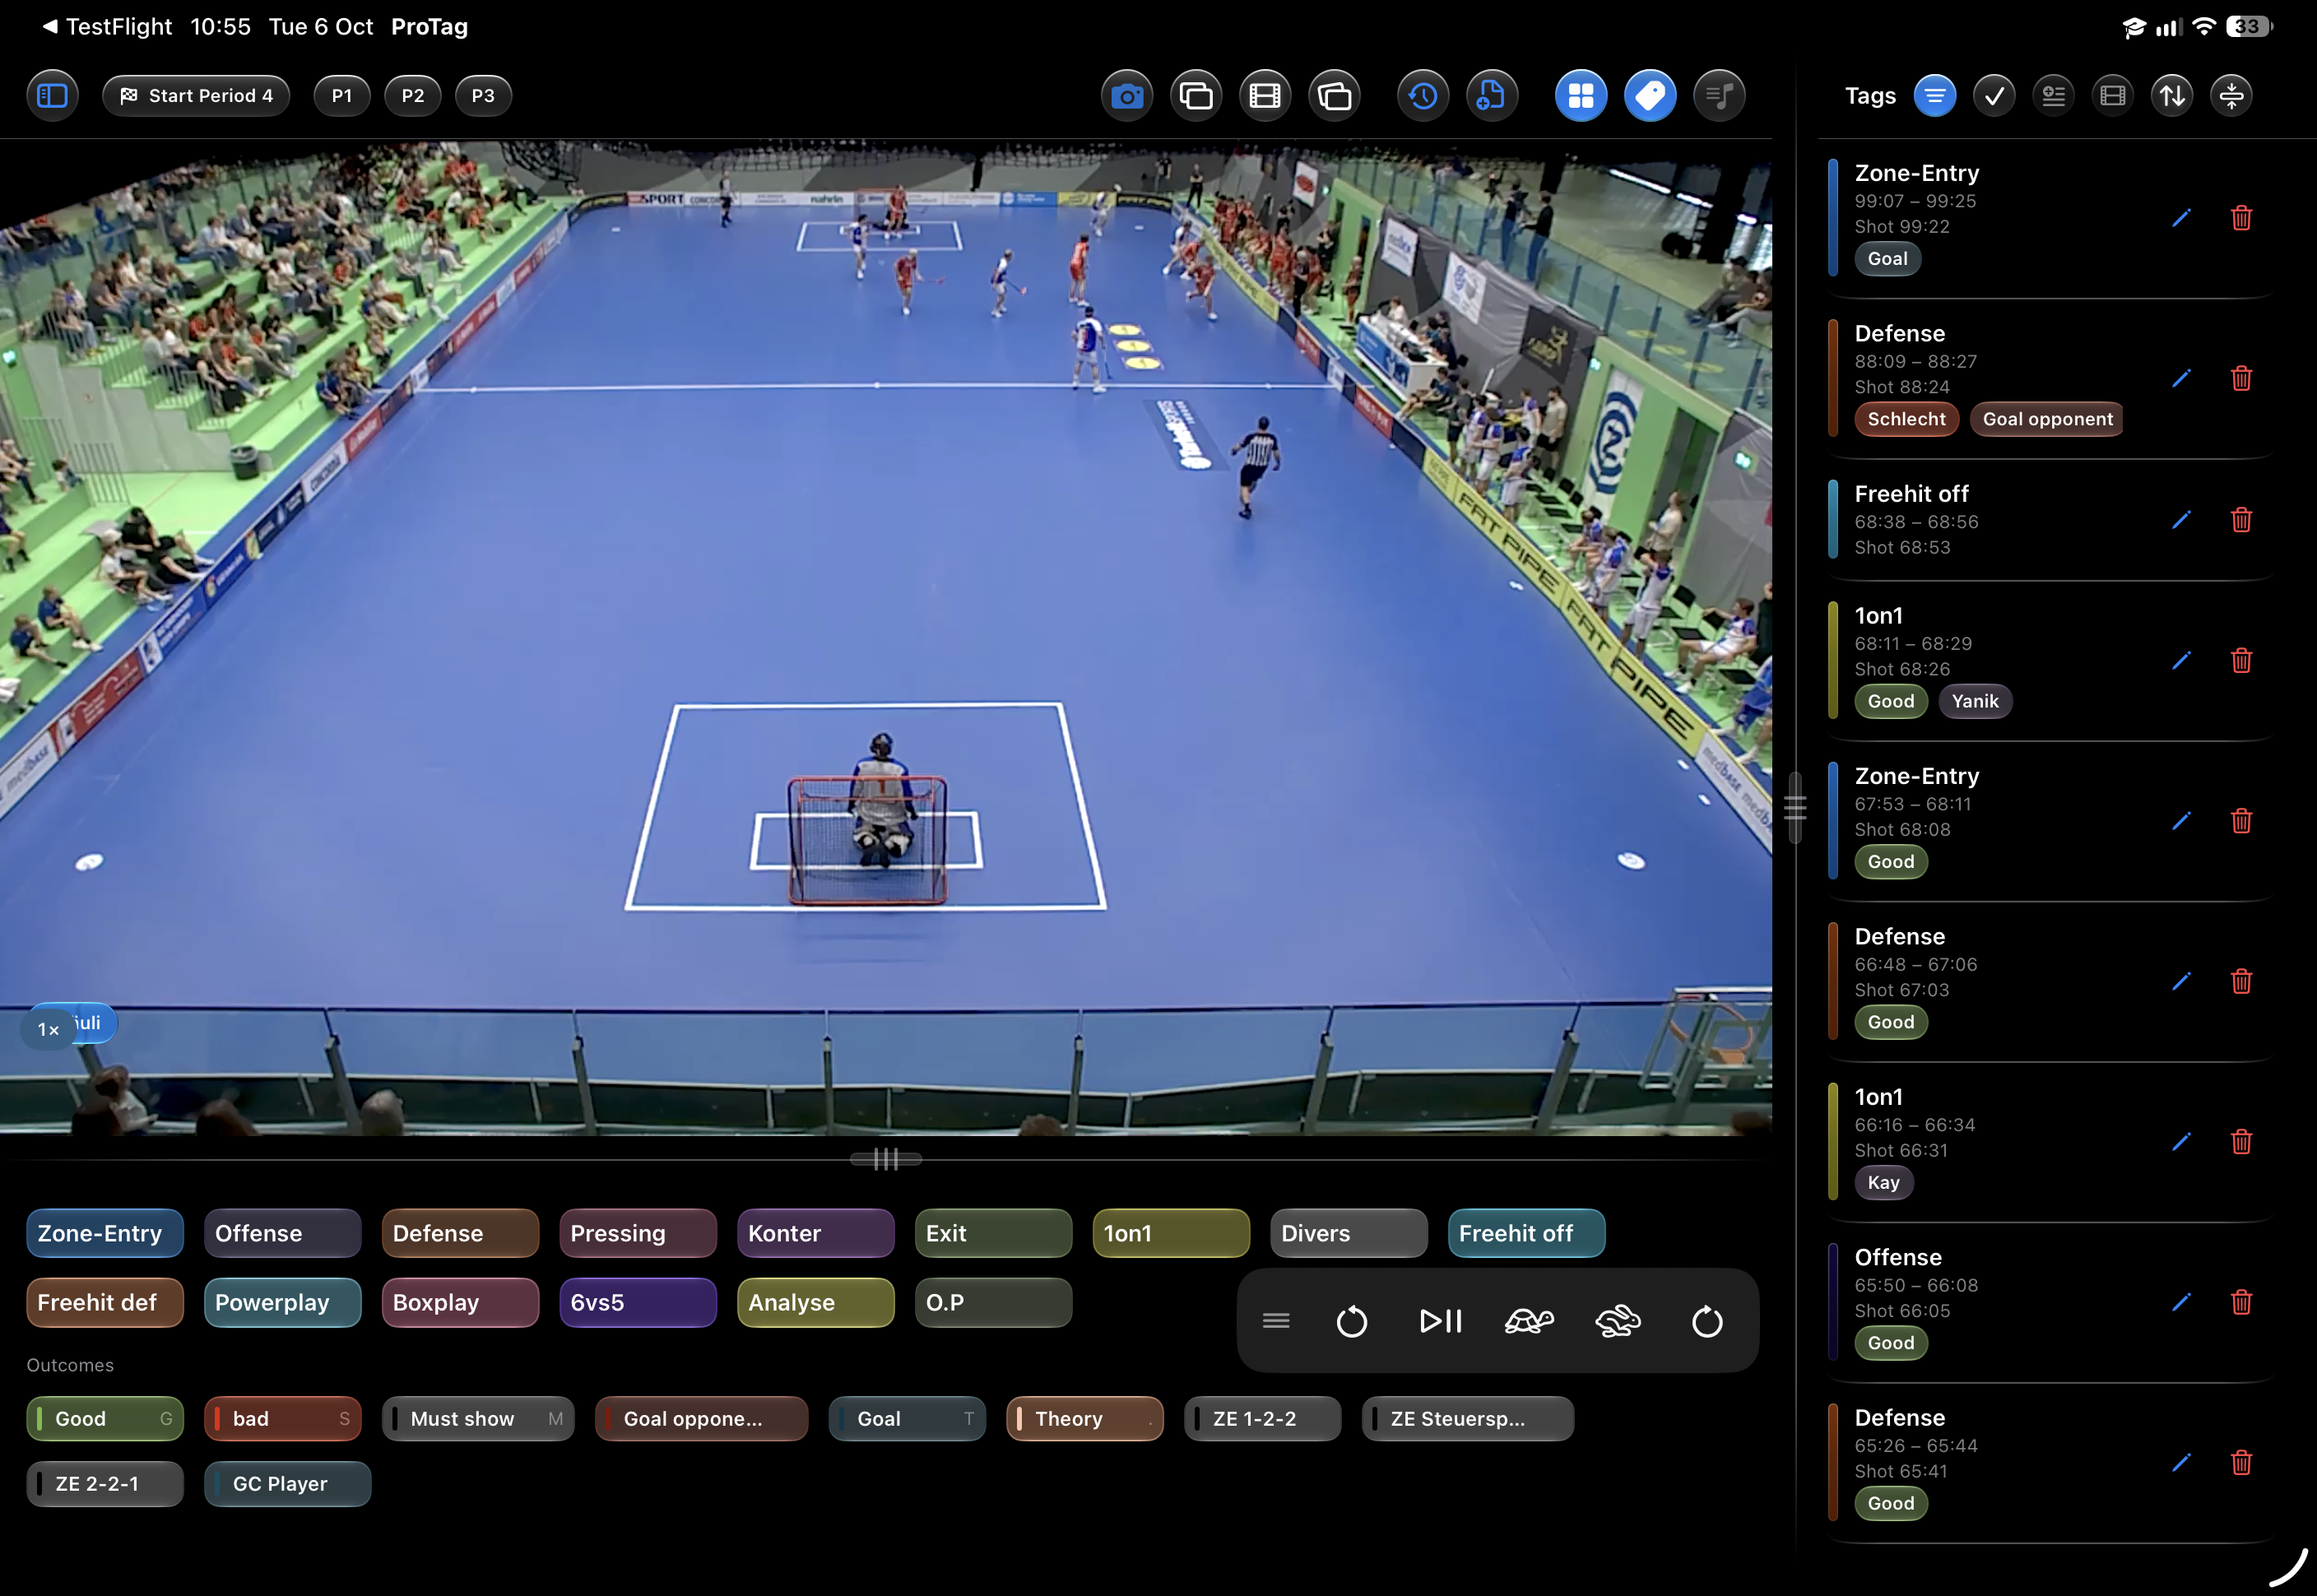Toggle the tag panel button

pyautogui.click(x=1650, y=96)
